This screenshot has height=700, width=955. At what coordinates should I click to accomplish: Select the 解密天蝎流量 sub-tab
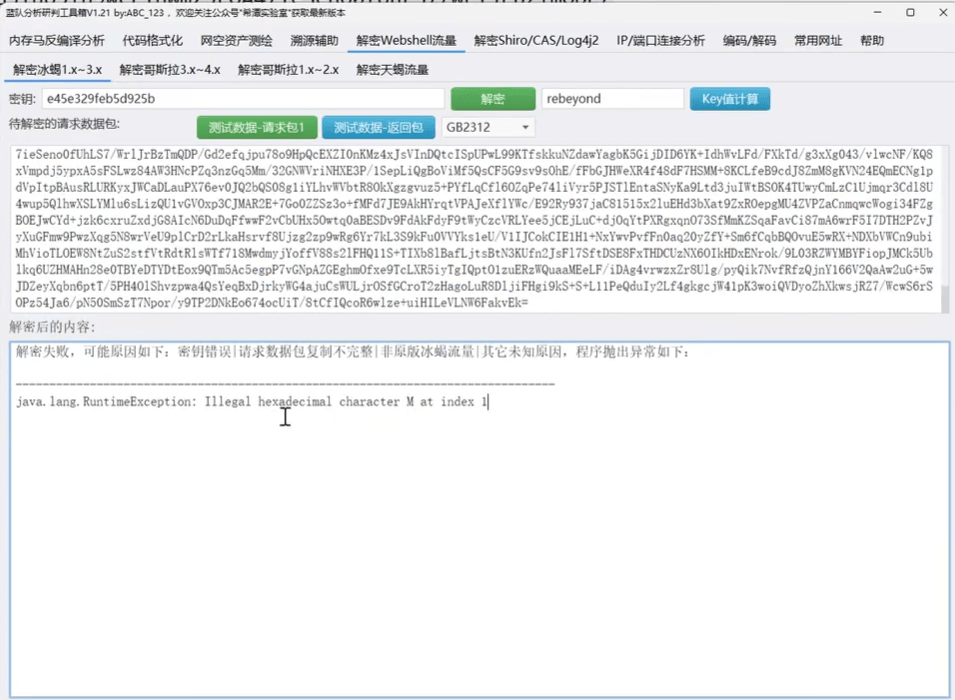(392, 70)
